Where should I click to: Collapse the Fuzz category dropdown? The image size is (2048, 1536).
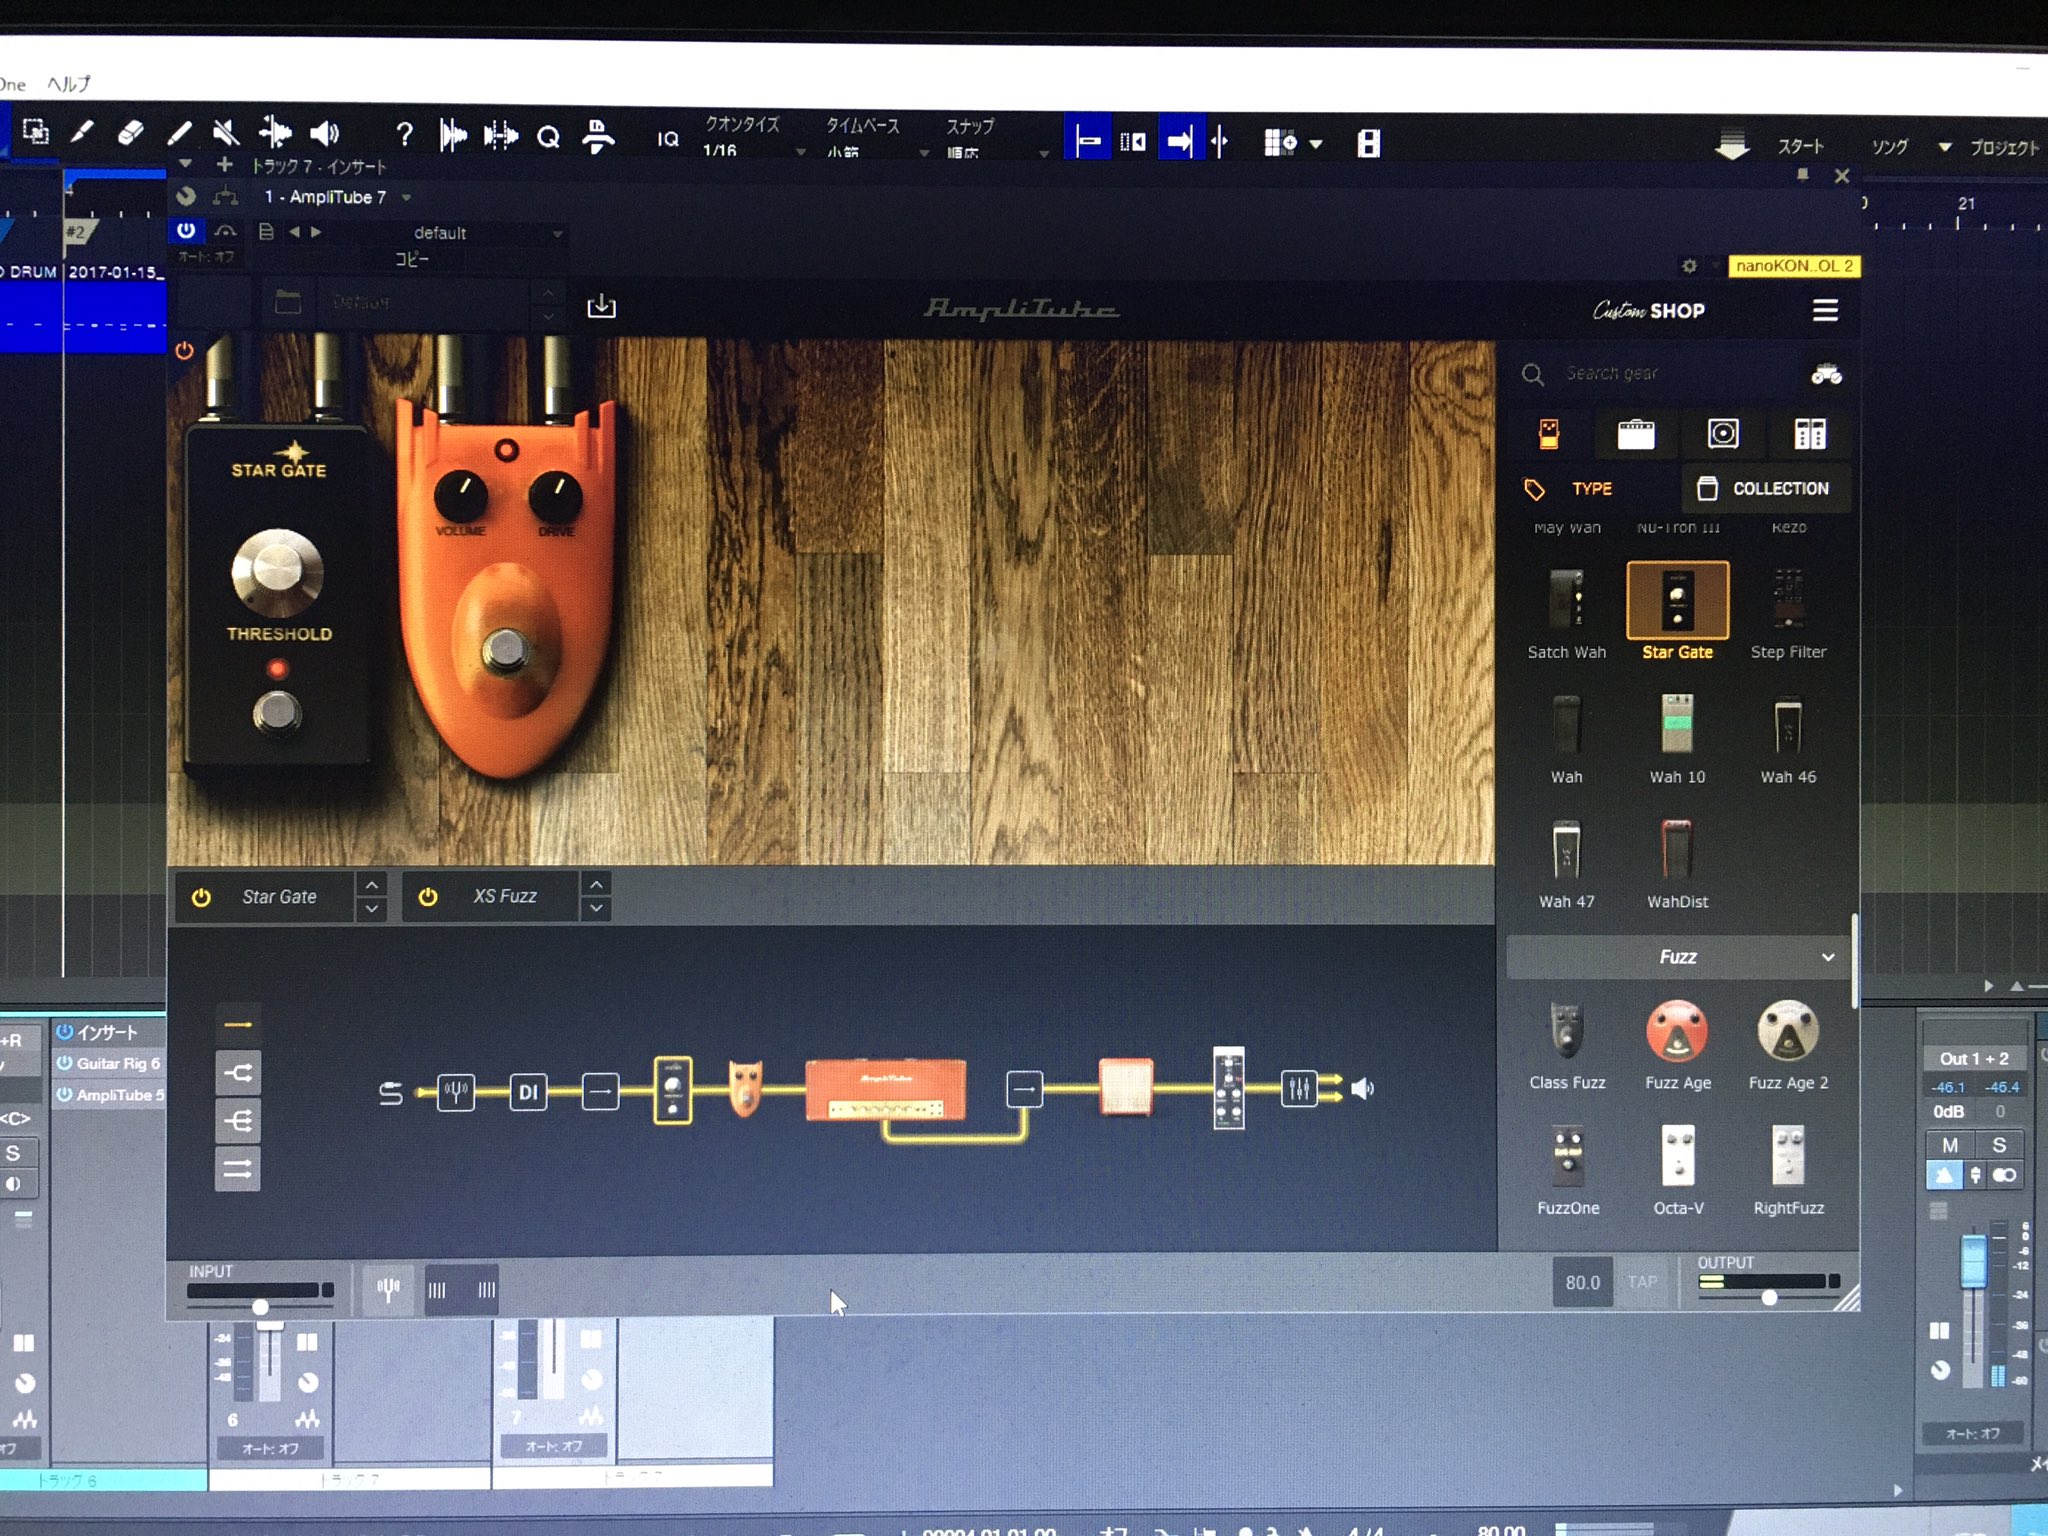click(x=1829, y=957)
